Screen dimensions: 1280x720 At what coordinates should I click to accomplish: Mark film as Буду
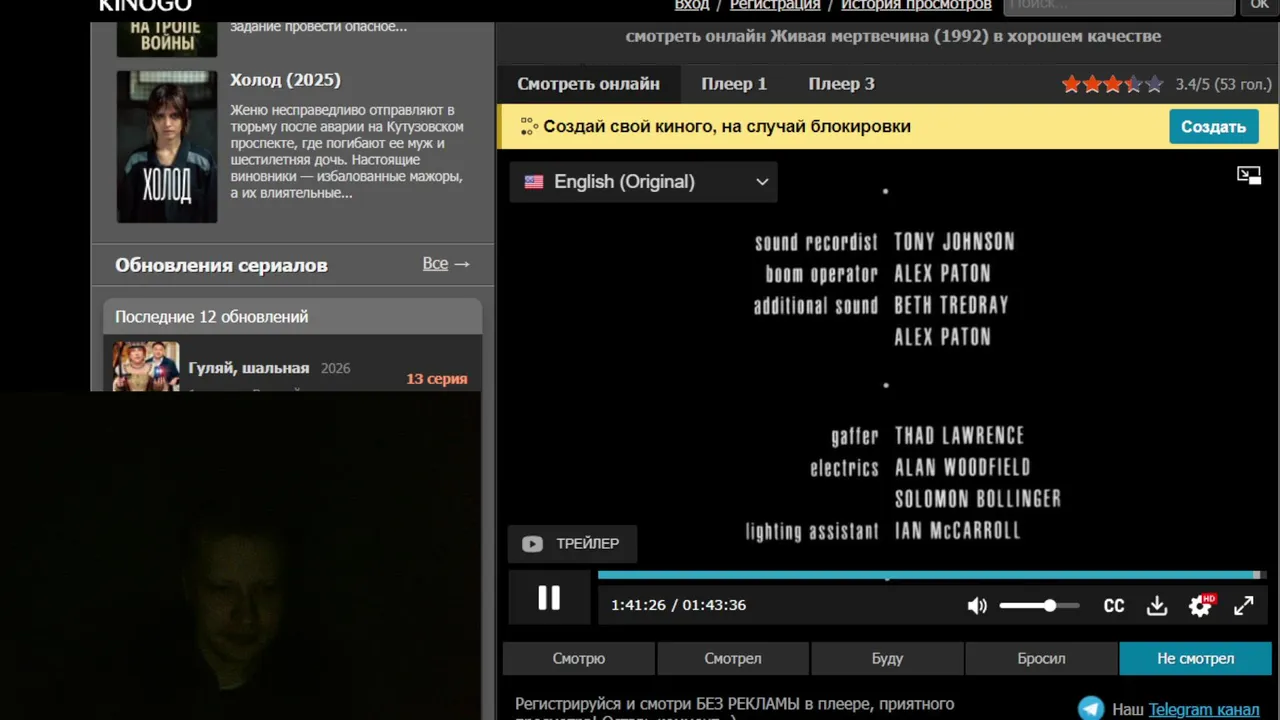point(887,659)
